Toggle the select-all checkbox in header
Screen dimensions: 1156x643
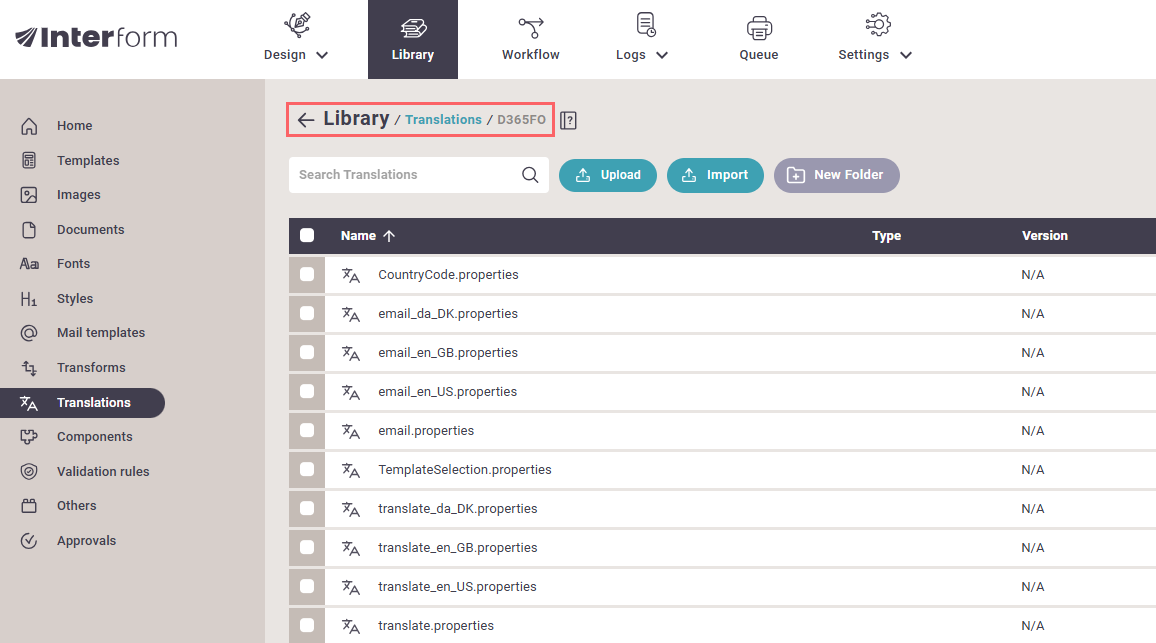click(307, 236)
